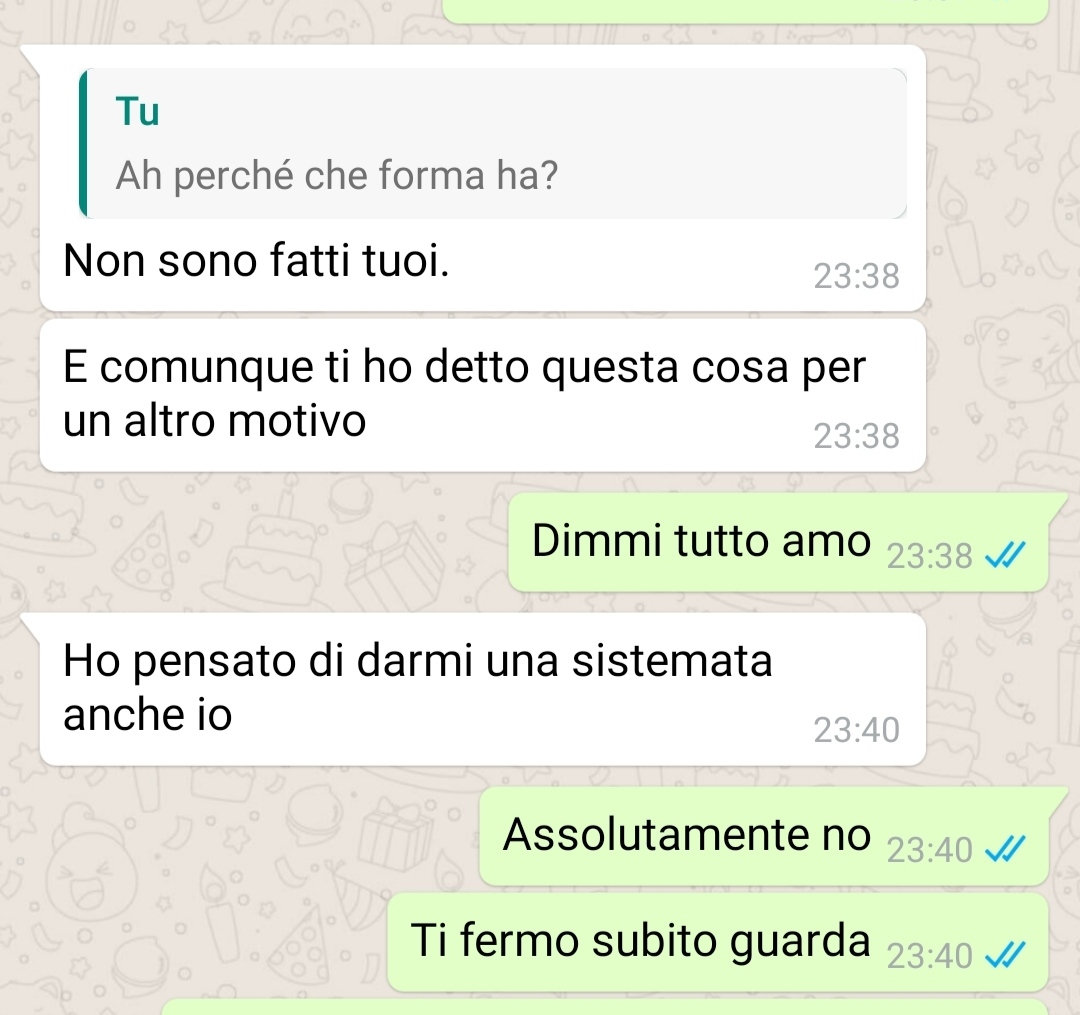Viewport: 1080px width, 1015px height.
Task: Tap the 23:38 timestamp beside "Dimmi tutto amo"
Action: point(929,556)
